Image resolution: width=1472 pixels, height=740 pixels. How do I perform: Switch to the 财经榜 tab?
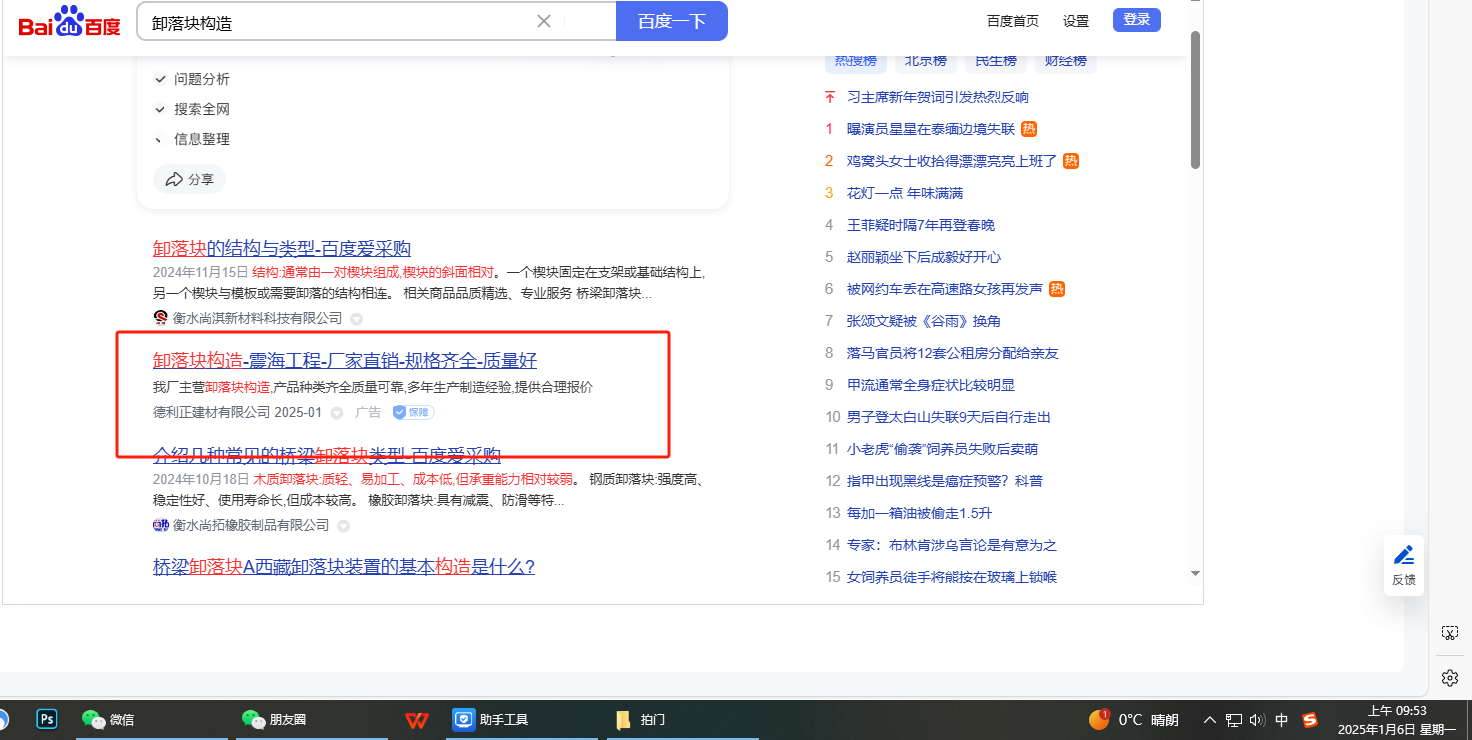point(1065,61)
